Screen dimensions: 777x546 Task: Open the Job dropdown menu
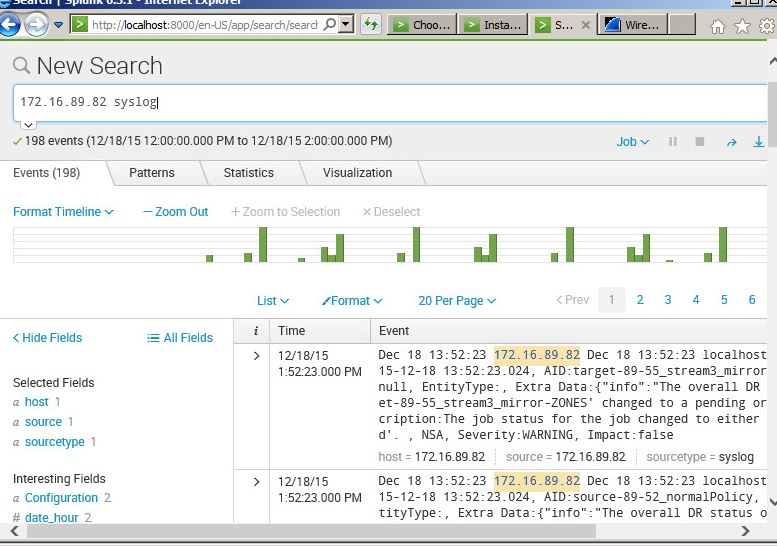(x=633, y=142)
